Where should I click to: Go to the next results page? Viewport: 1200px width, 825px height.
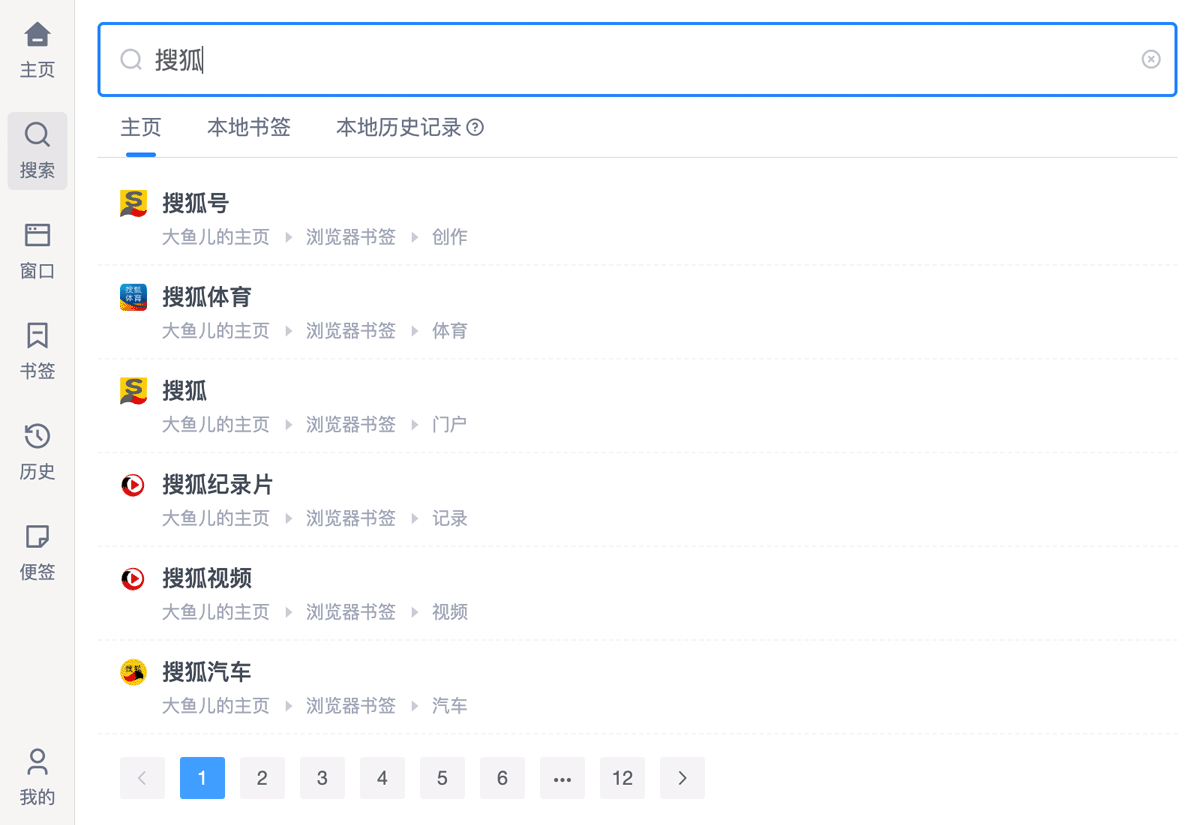(682, 778)
